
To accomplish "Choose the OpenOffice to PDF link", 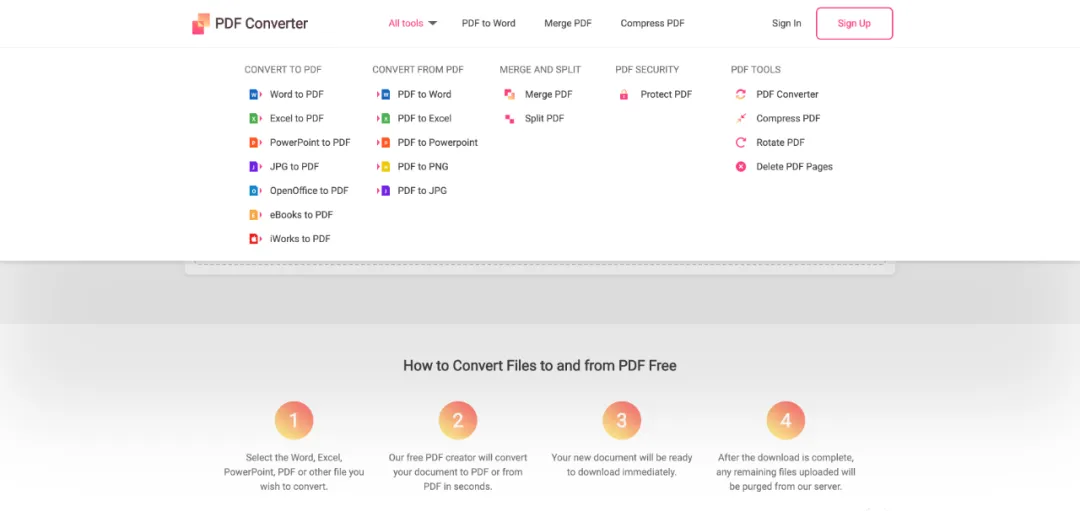I will pos(309,191).
